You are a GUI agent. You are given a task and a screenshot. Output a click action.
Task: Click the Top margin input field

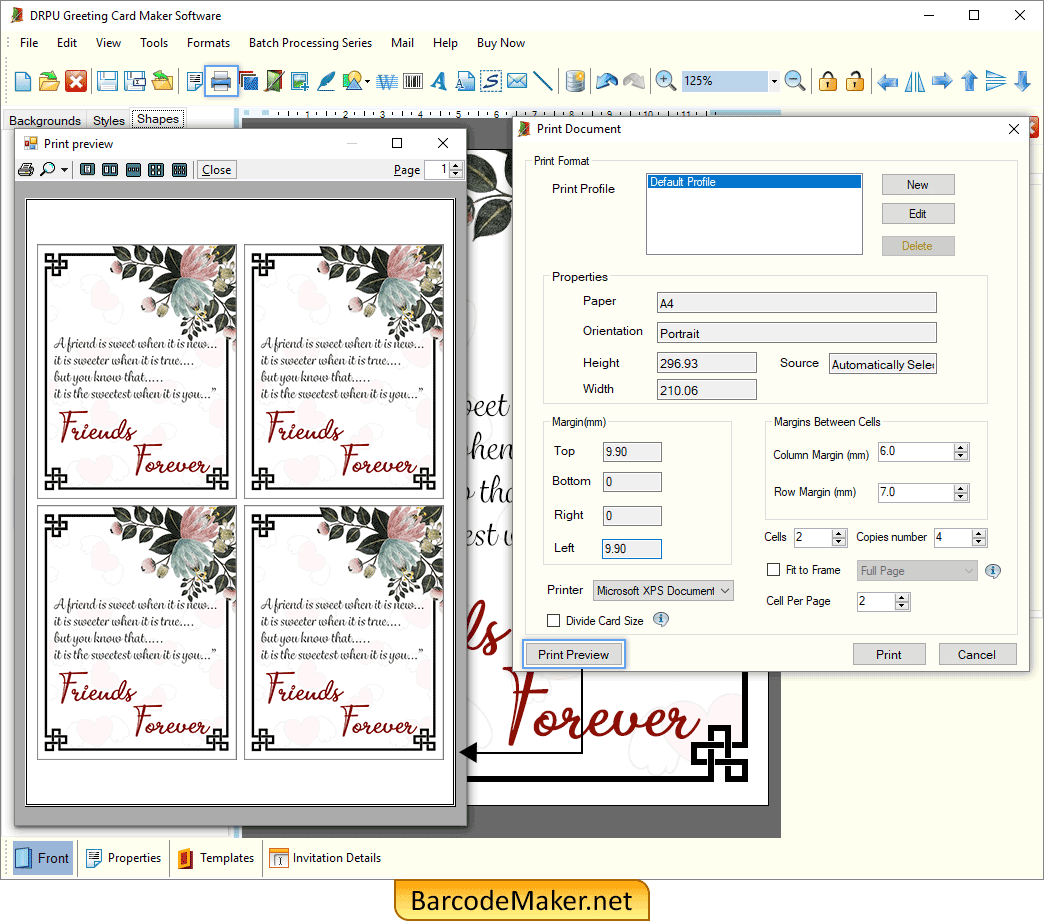632,452
